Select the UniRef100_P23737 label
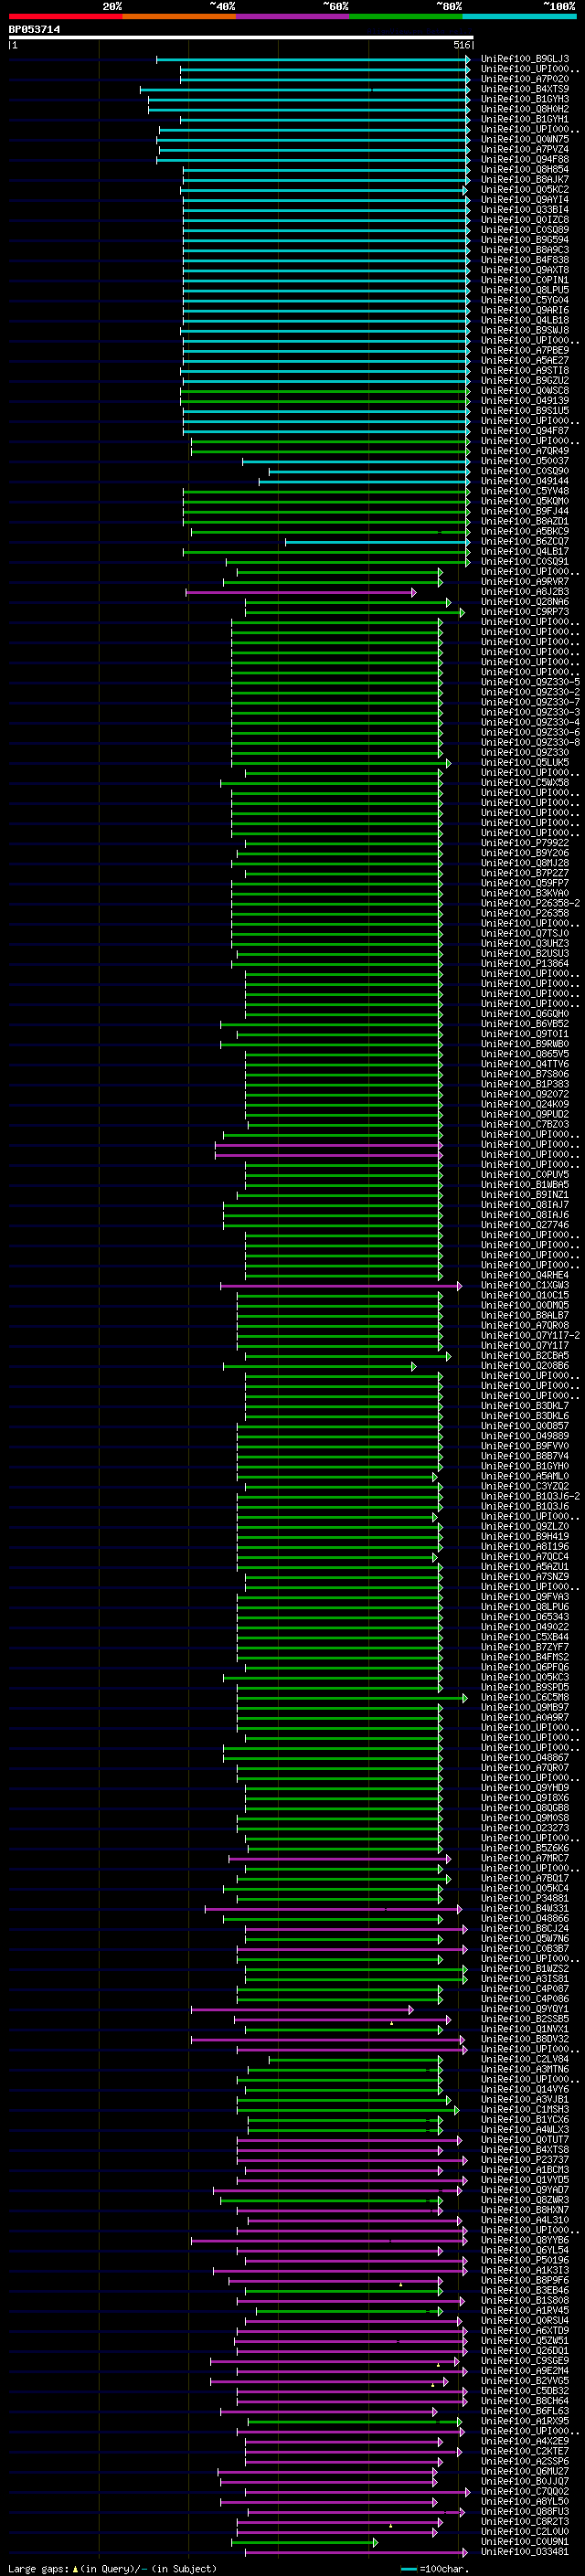585x2576 pixels. [524, 2160]
